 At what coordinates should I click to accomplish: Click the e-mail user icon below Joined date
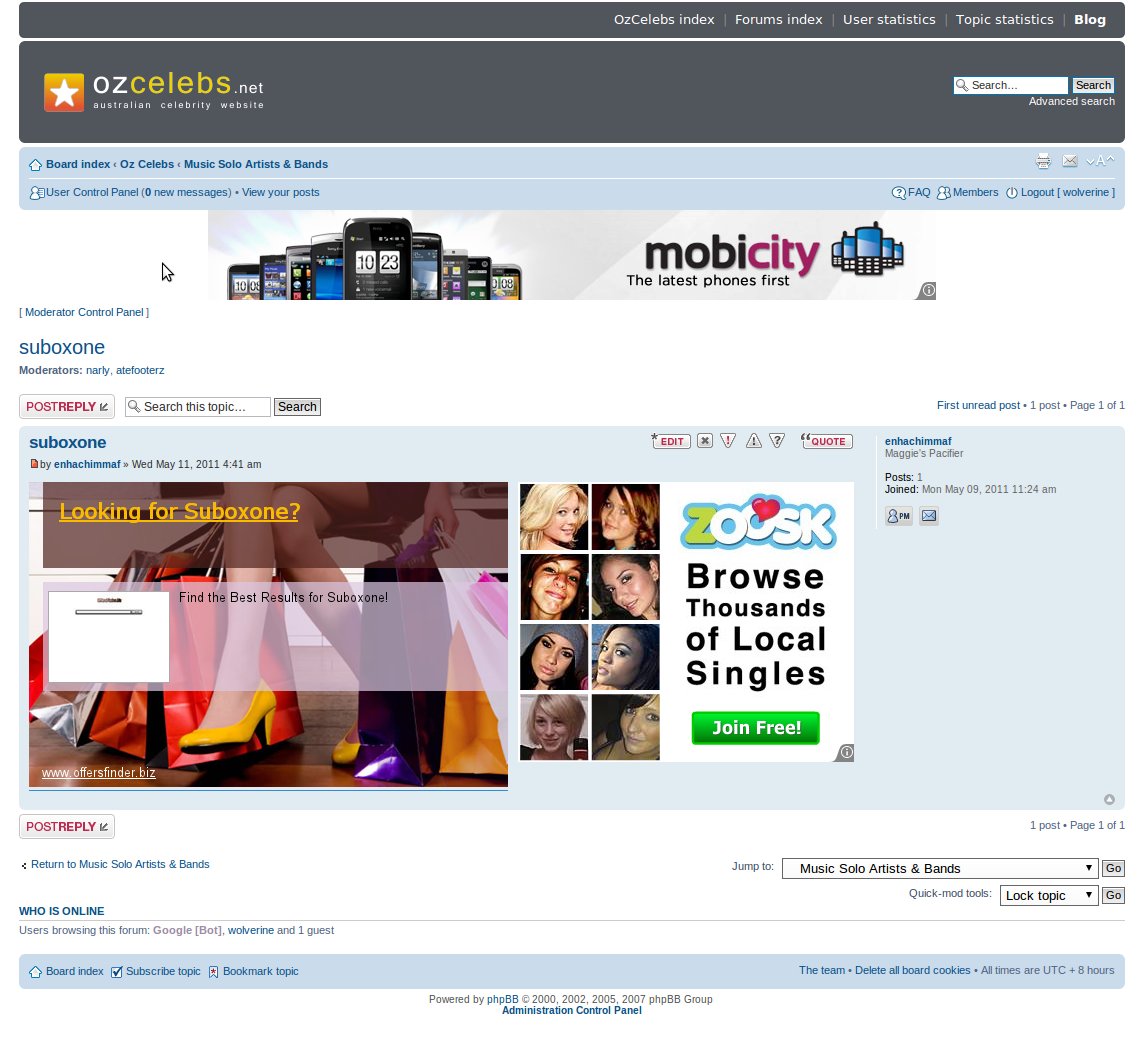coord(929,516)
